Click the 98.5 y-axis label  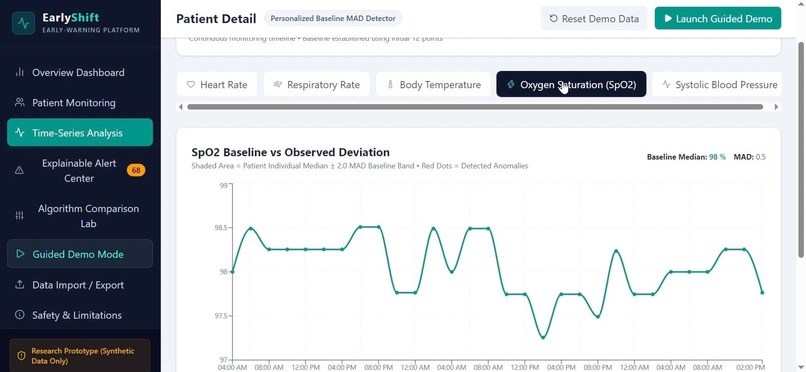pyautogui.click(x=220, y=228)
